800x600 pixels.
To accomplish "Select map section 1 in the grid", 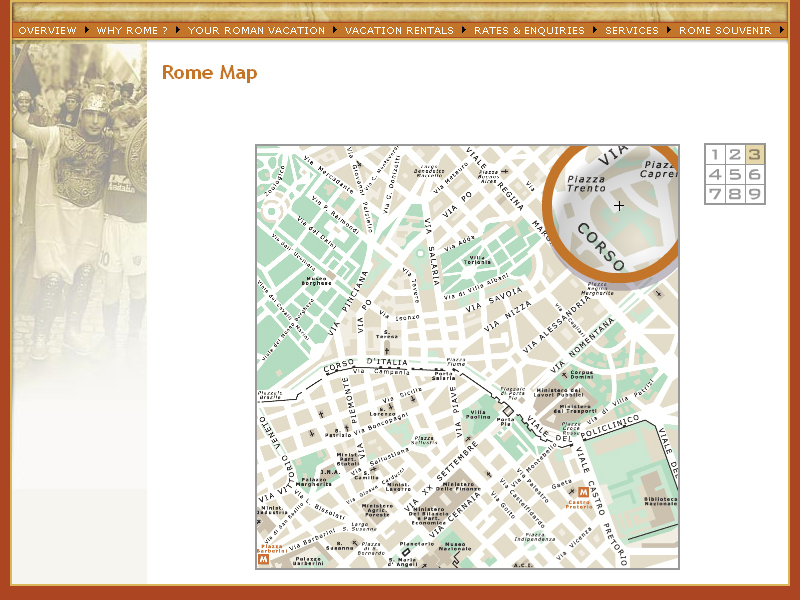I will (x=715, y=154).
